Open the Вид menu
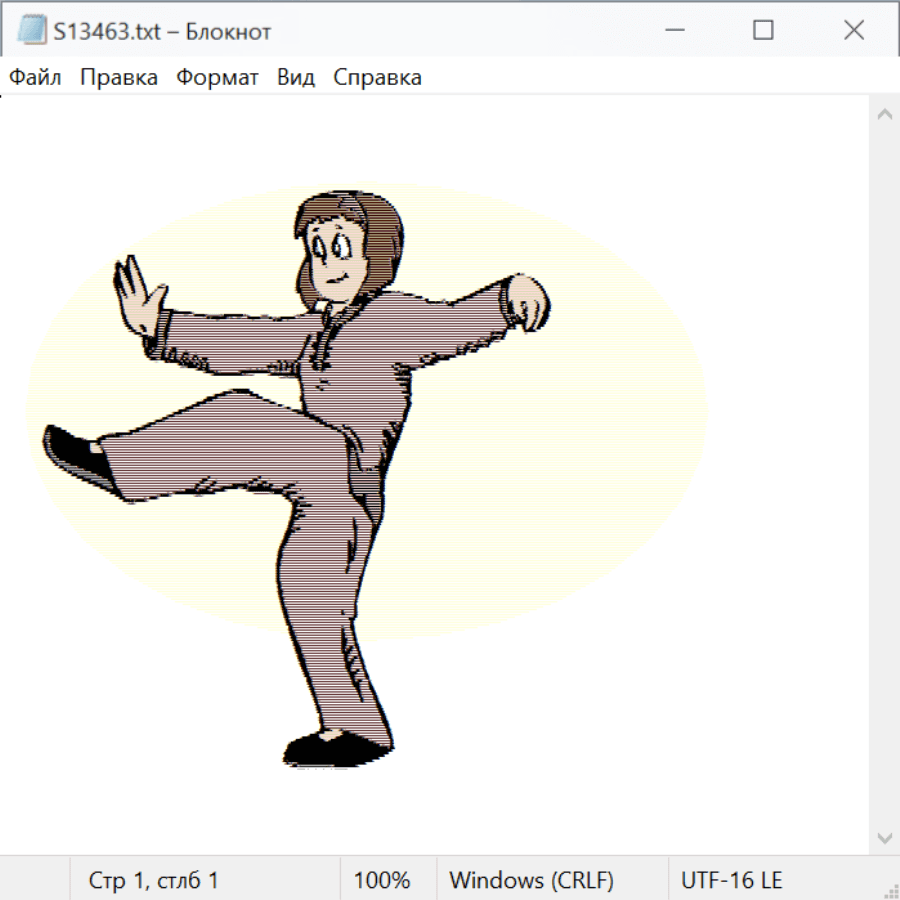Screen dimensions: 900x900 pos(295,78)
